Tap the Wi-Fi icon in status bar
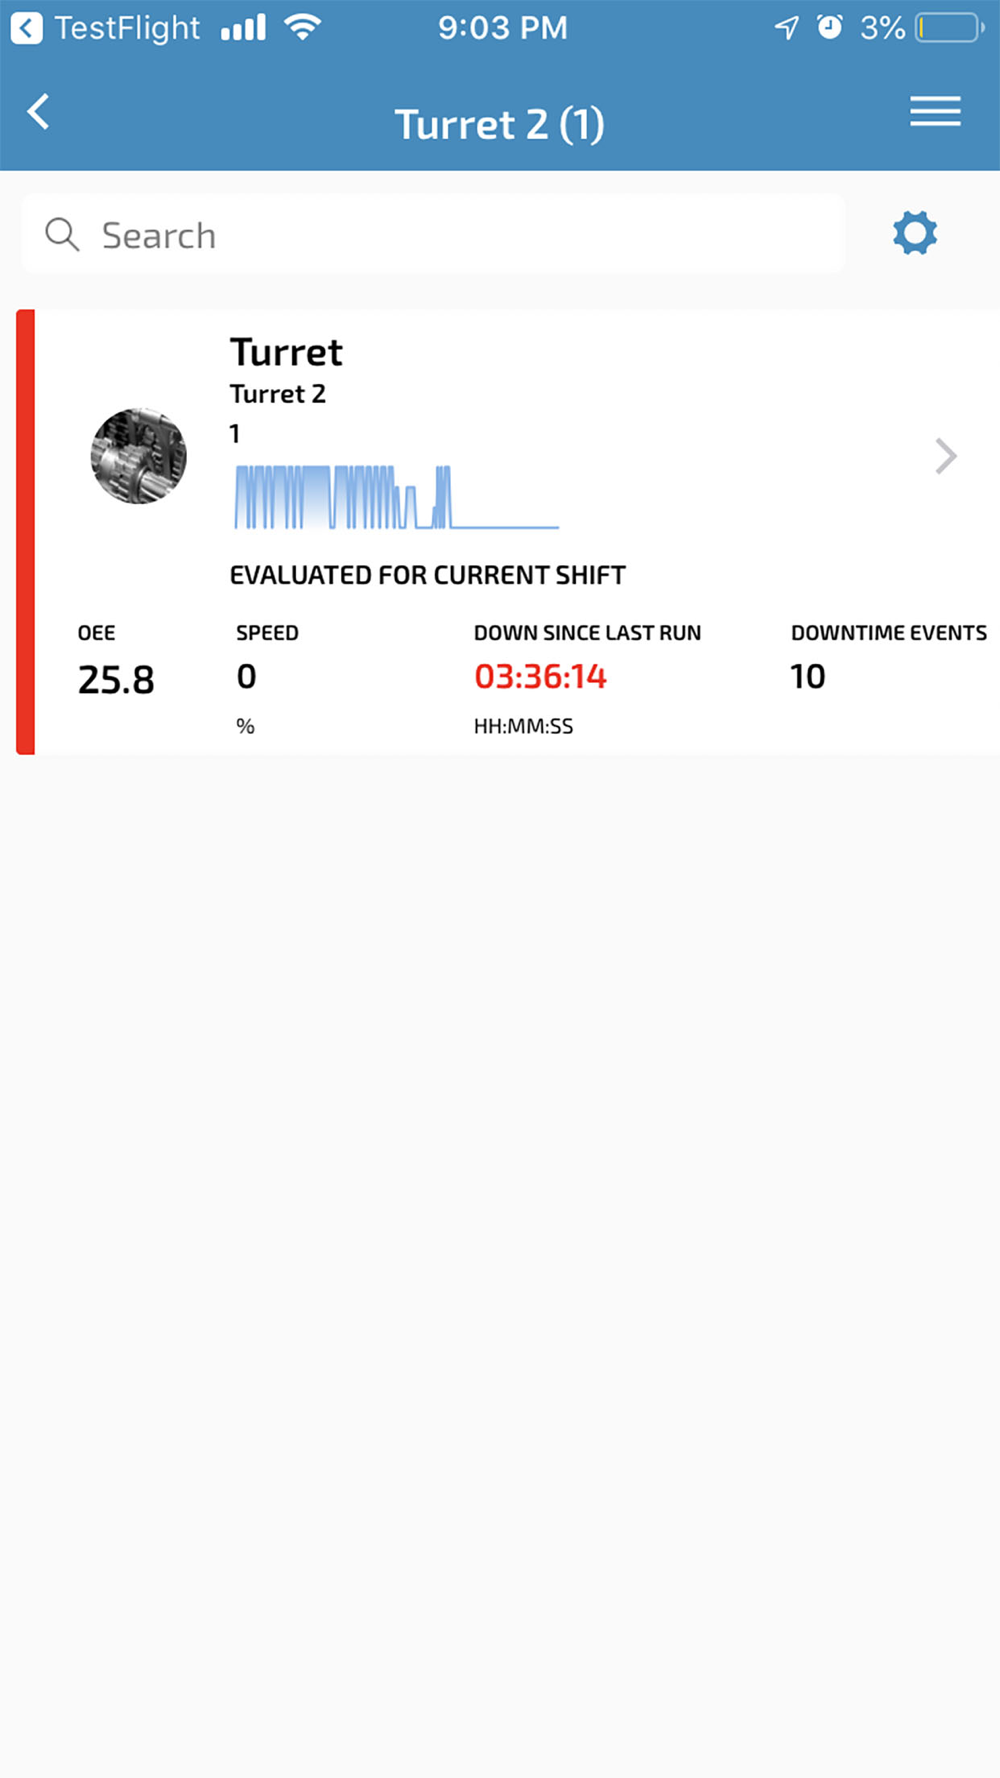This screenshot has width=1000, height=1778. pyautogui.click(x=302, y=27)
